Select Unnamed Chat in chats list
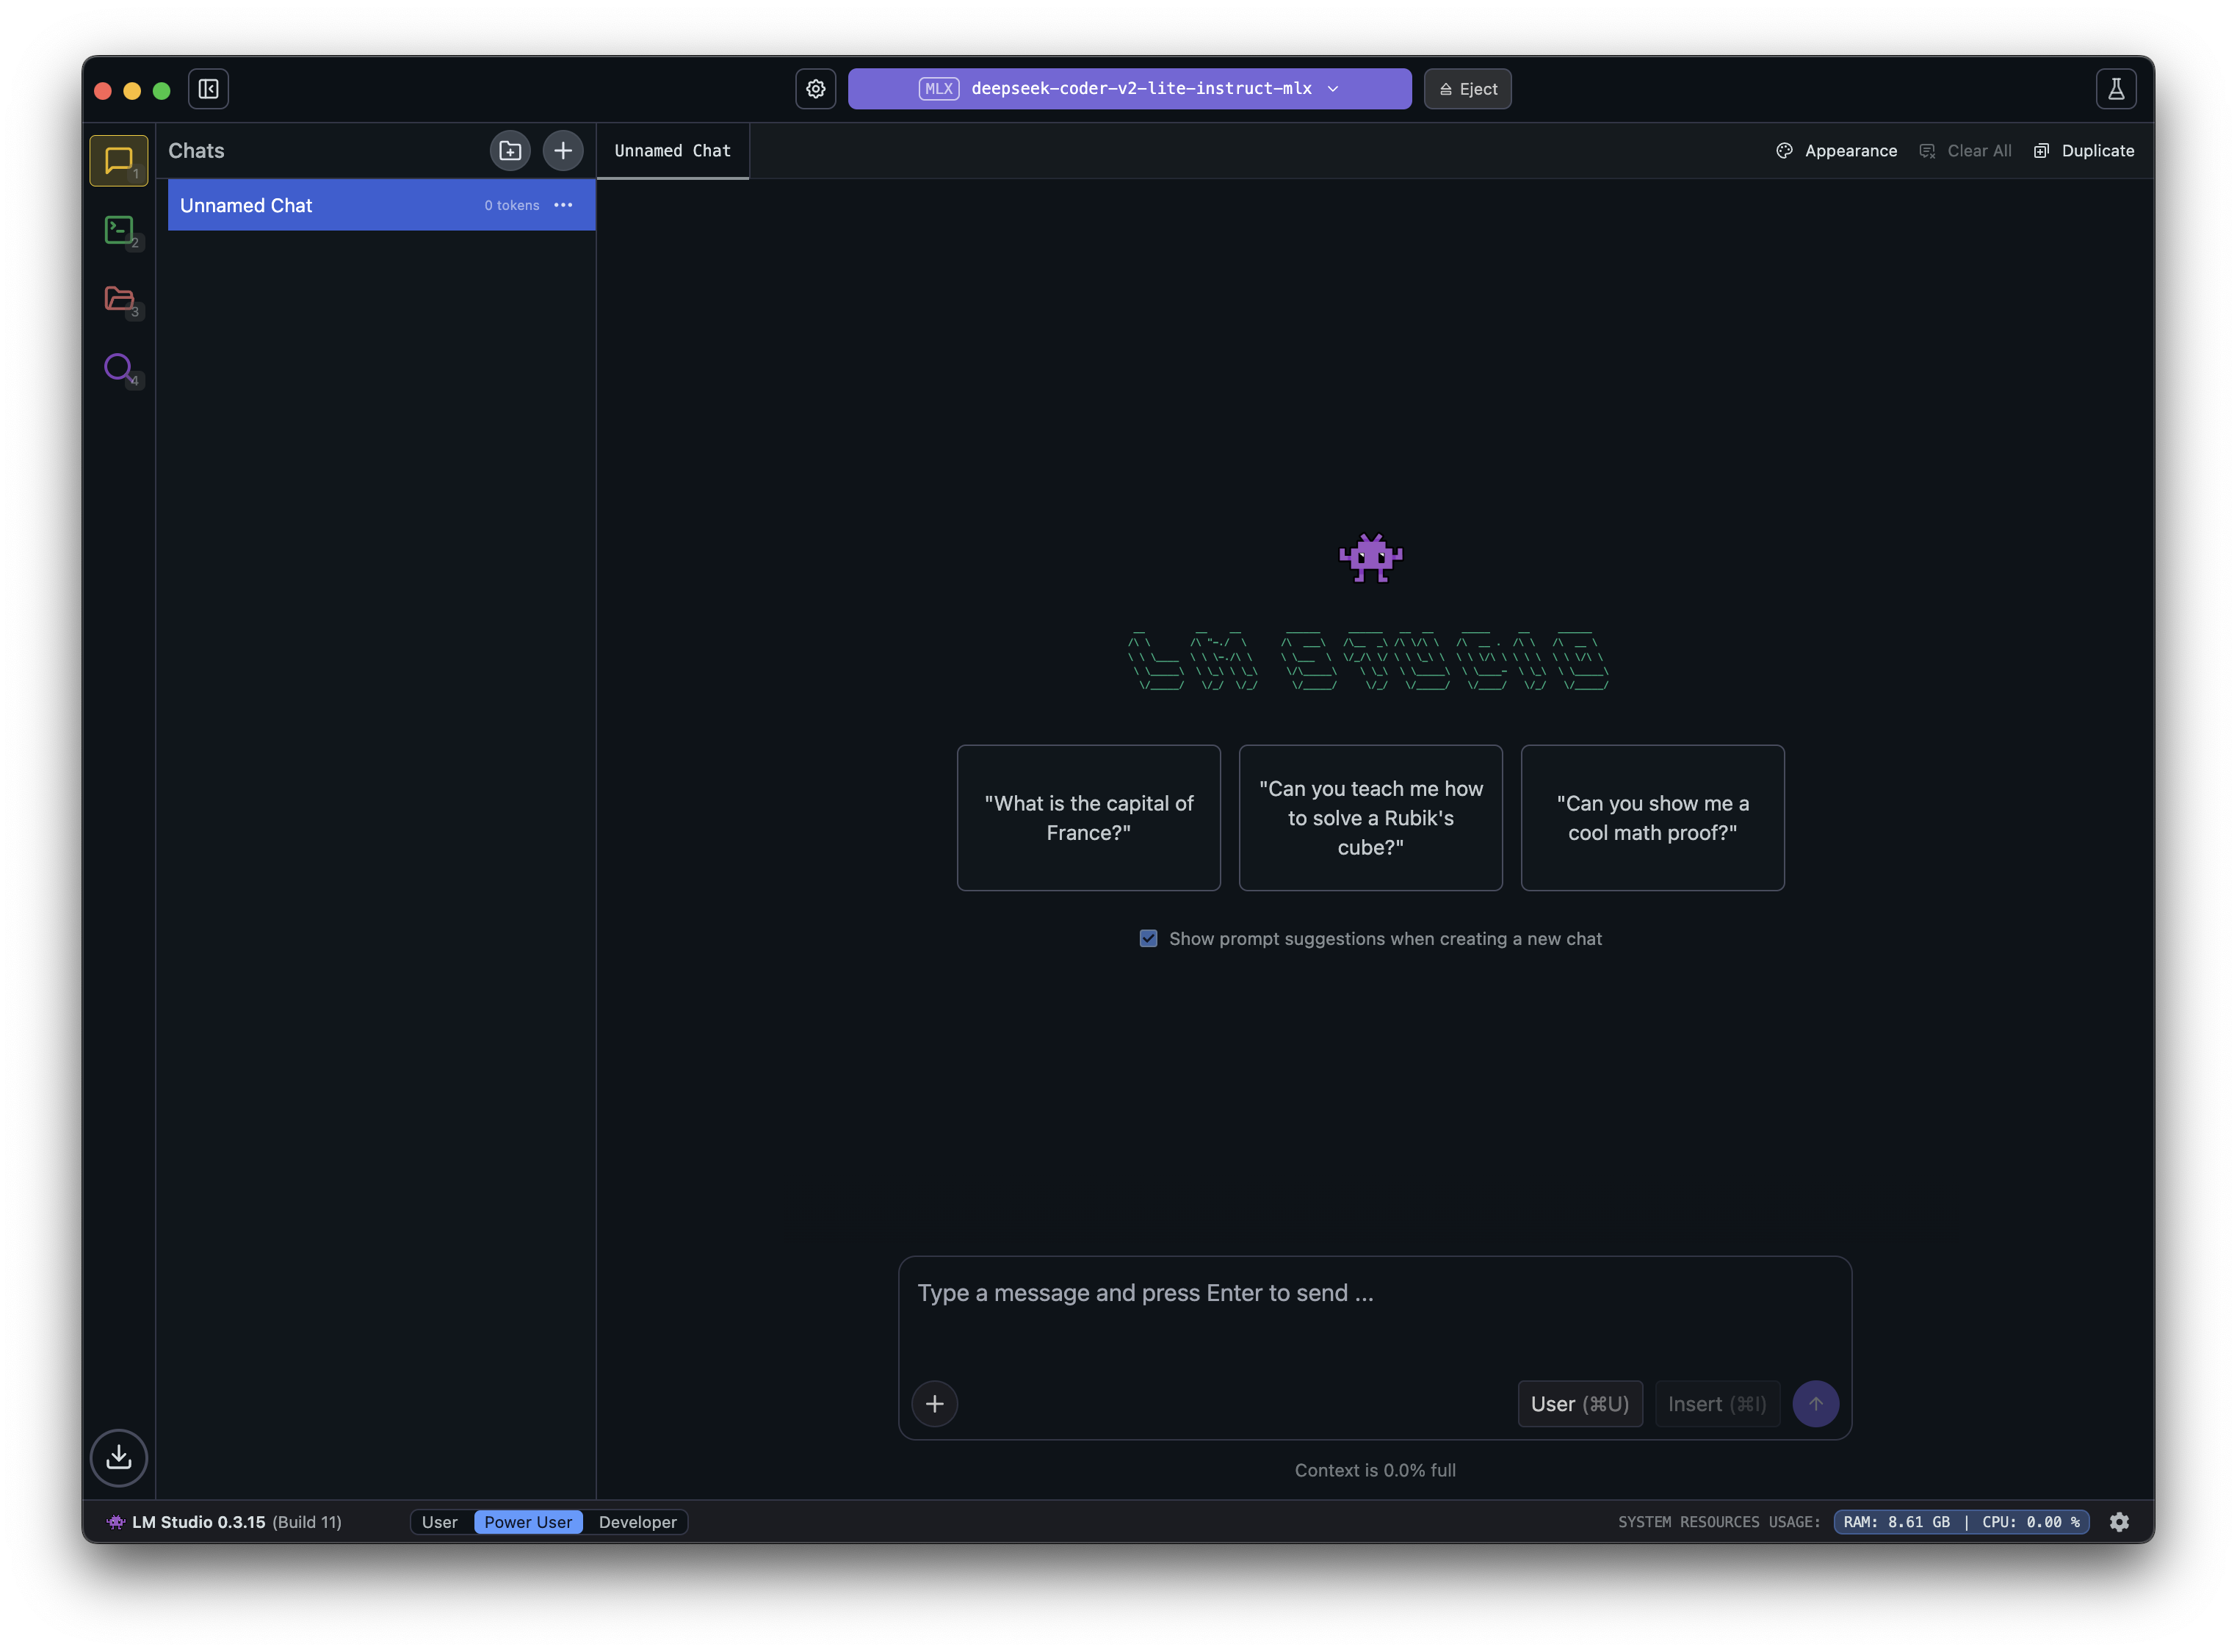Image resolution: width=2237 pixels, height=1652 pixels. click(381, 205)
